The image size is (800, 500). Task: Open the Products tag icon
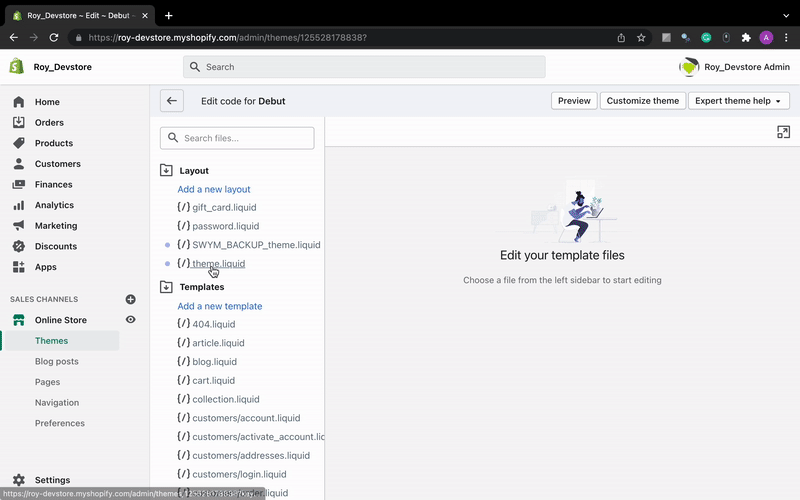tap(19, 143)
